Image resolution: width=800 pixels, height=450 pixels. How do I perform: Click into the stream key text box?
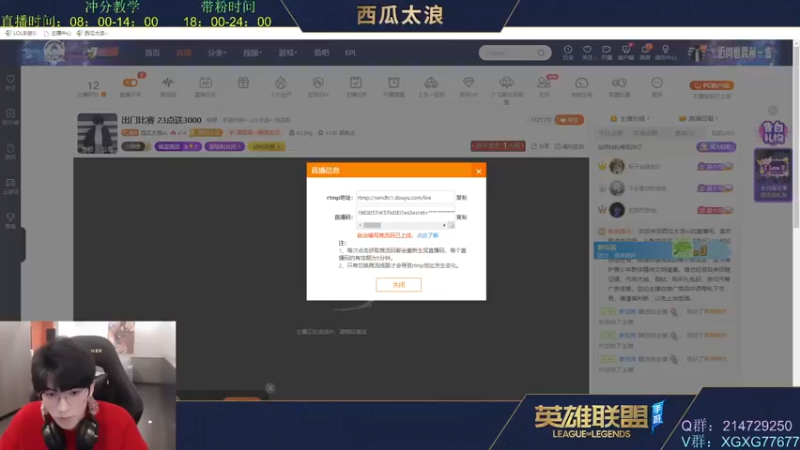pos(405,213)
